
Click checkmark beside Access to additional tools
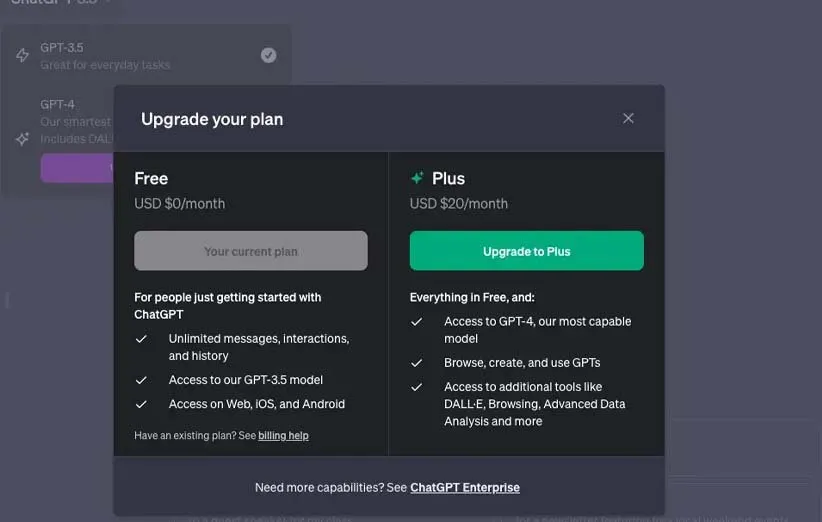[x=417, y=387]
